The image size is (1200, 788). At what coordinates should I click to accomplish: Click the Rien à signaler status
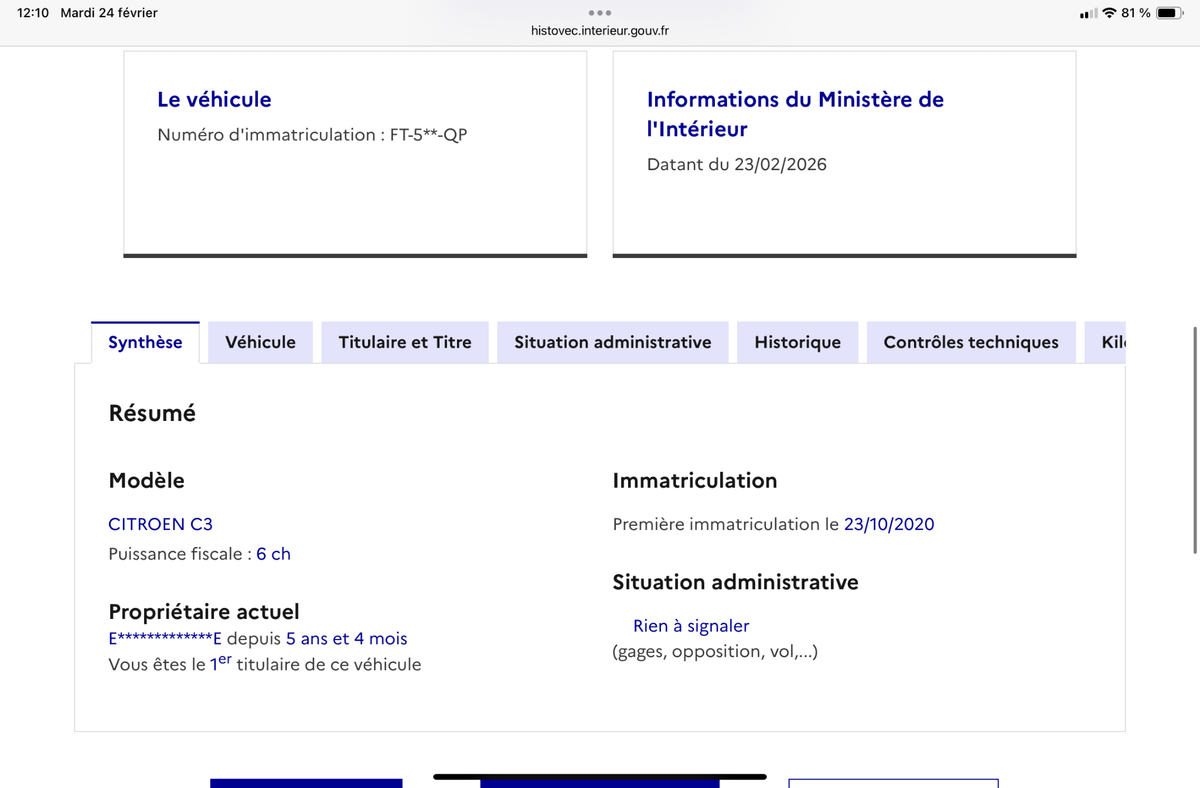(x=690, y=626)
